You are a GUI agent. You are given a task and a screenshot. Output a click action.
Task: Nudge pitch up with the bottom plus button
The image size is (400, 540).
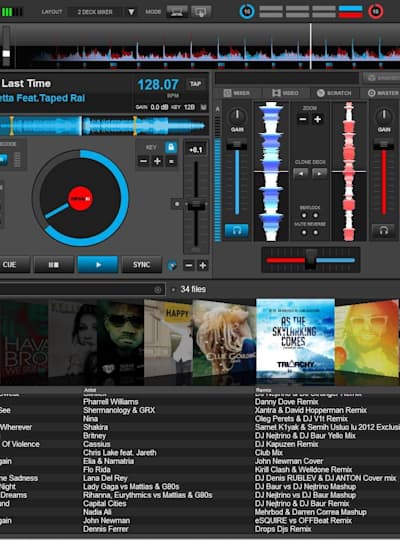(203, 266)
